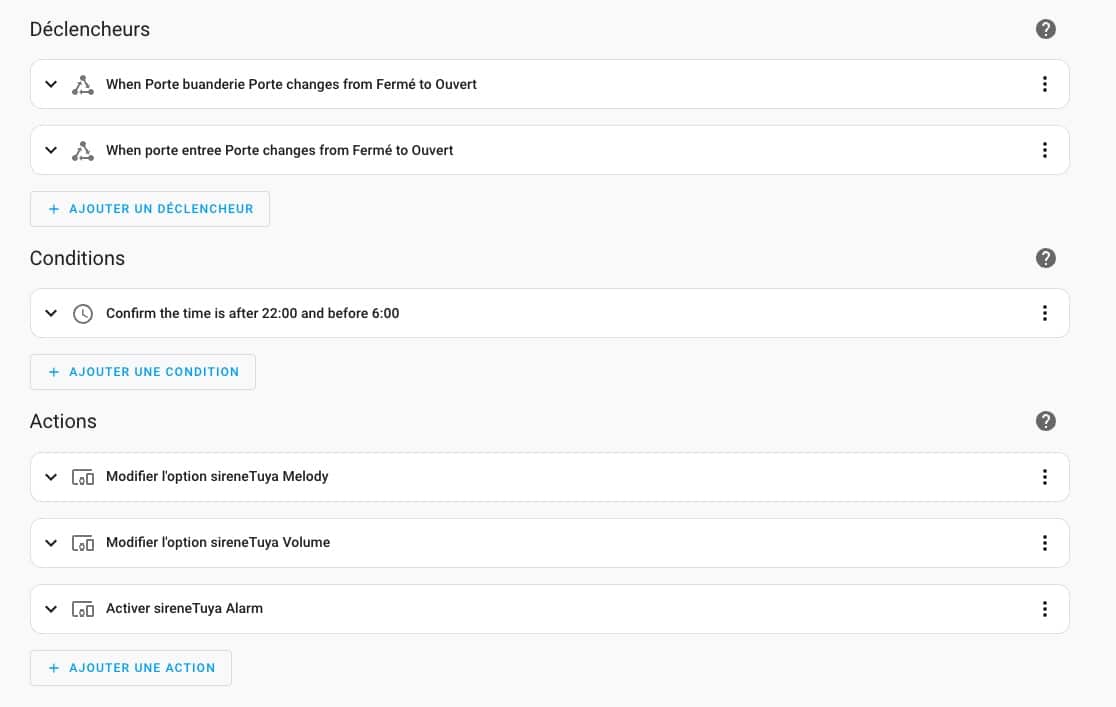Screen dimensions: 1116x707
Task: Click state trigger icon for porte entree
Action: point(83,151)
